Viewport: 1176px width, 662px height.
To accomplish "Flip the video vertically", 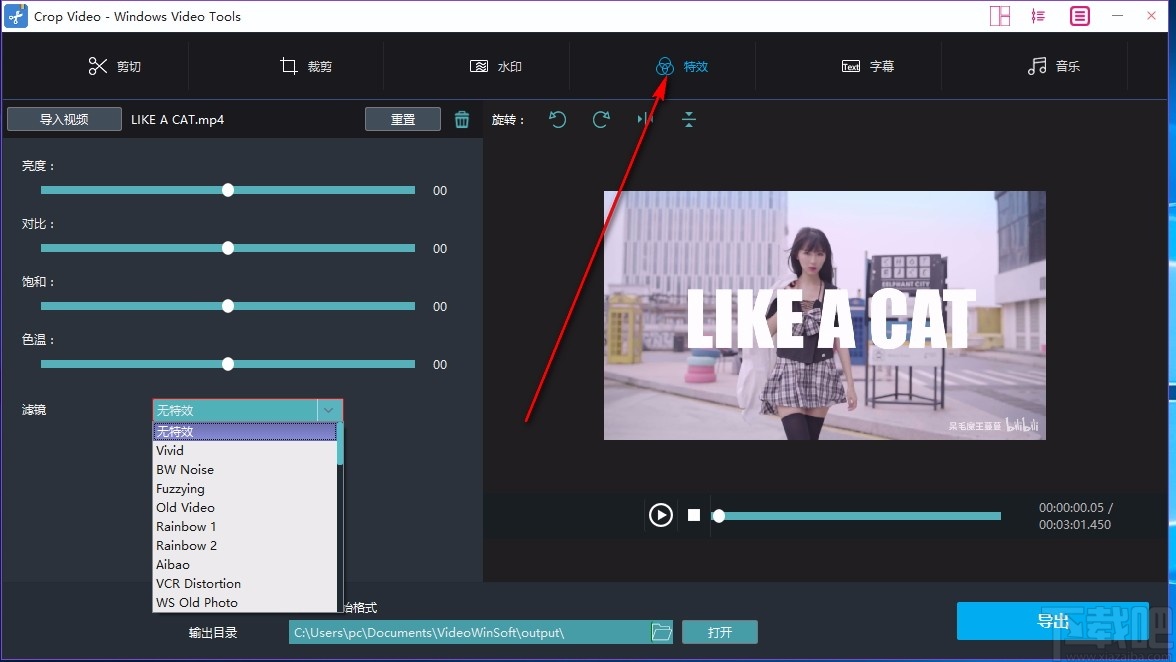I will click(688, 119).
